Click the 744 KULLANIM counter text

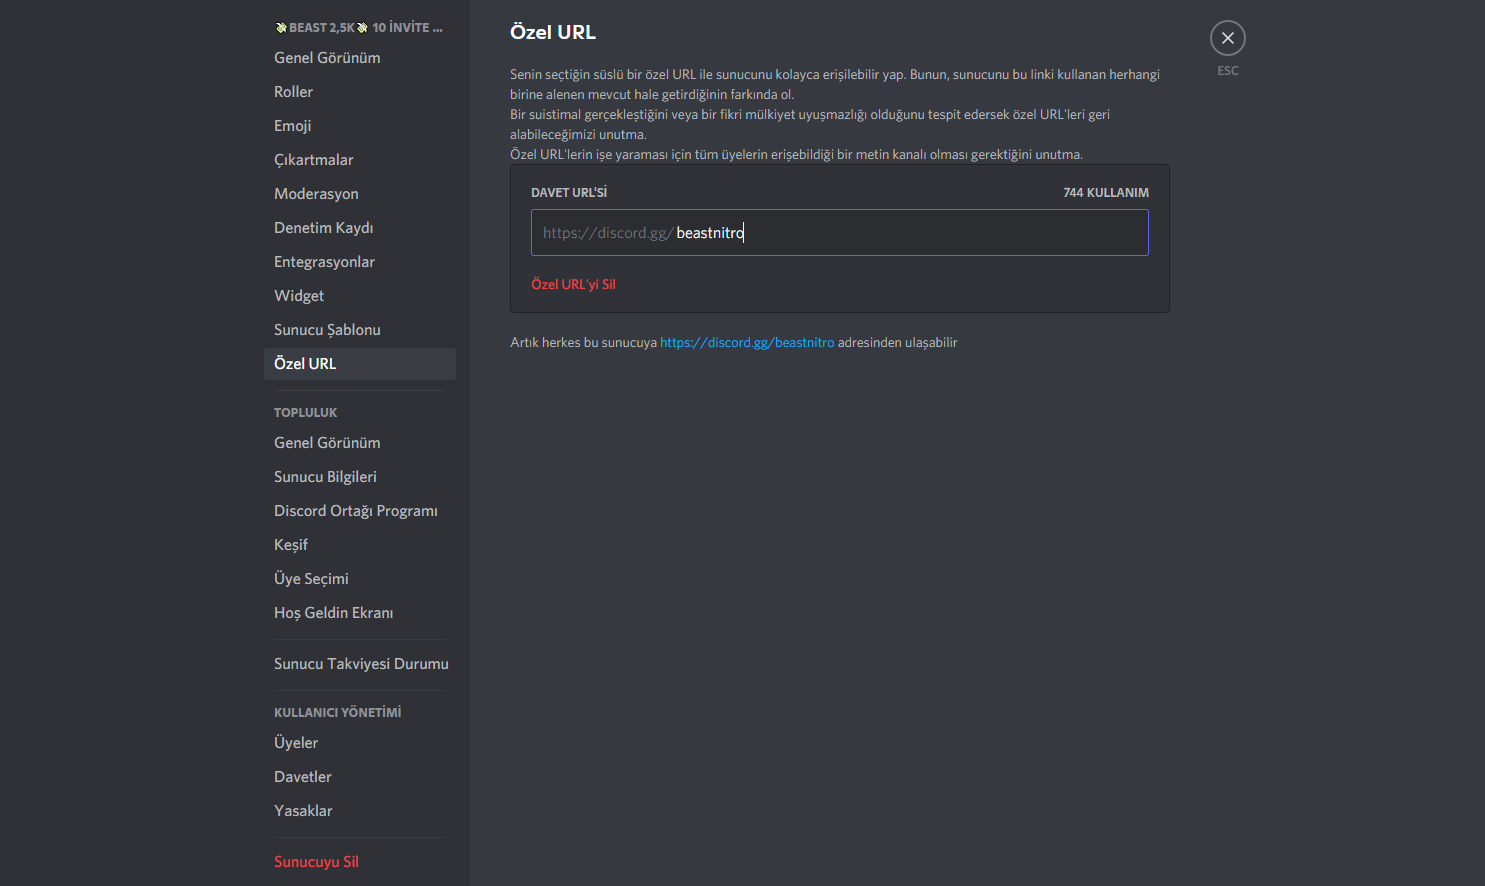[1106, 193]
